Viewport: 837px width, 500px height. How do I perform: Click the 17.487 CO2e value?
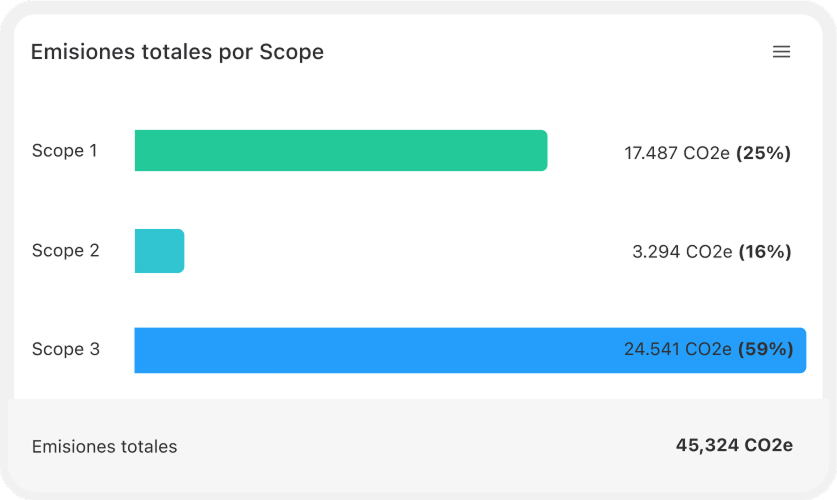click(x=677, y=153)
